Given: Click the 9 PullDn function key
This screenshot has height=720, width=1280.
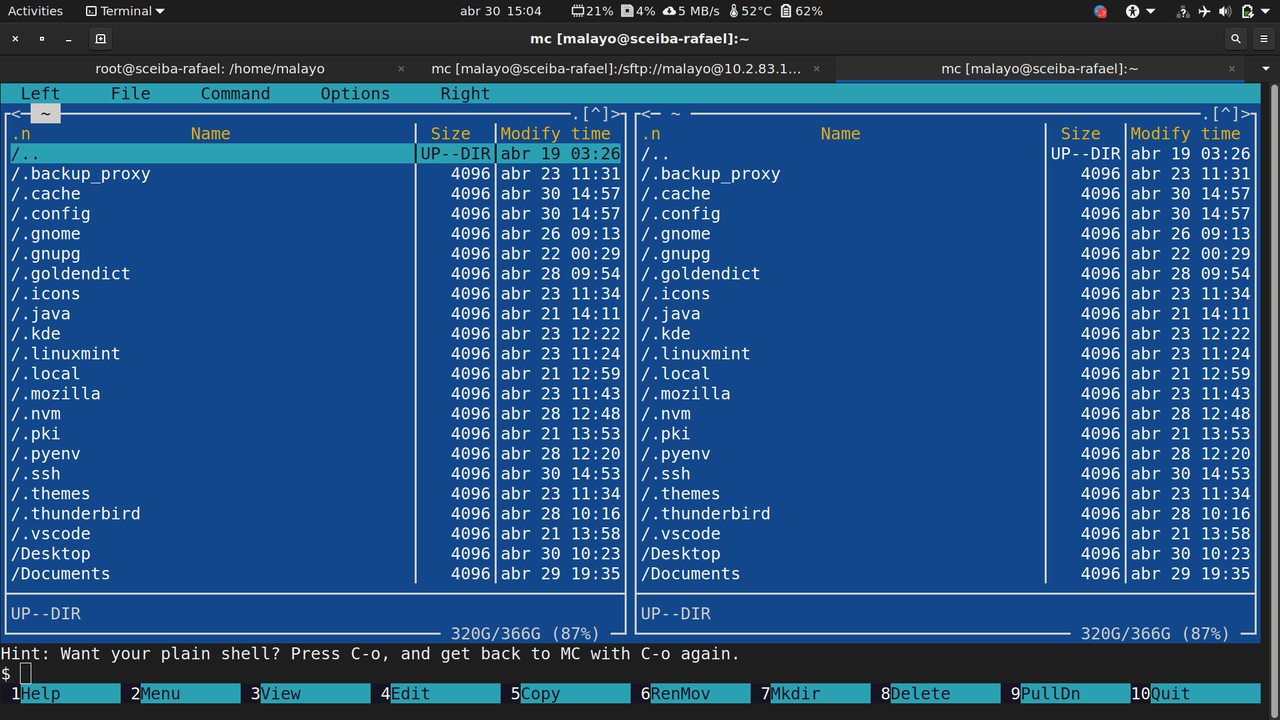Looking at the screenshot, I should pyautogui.click(x=1065, y=694).
